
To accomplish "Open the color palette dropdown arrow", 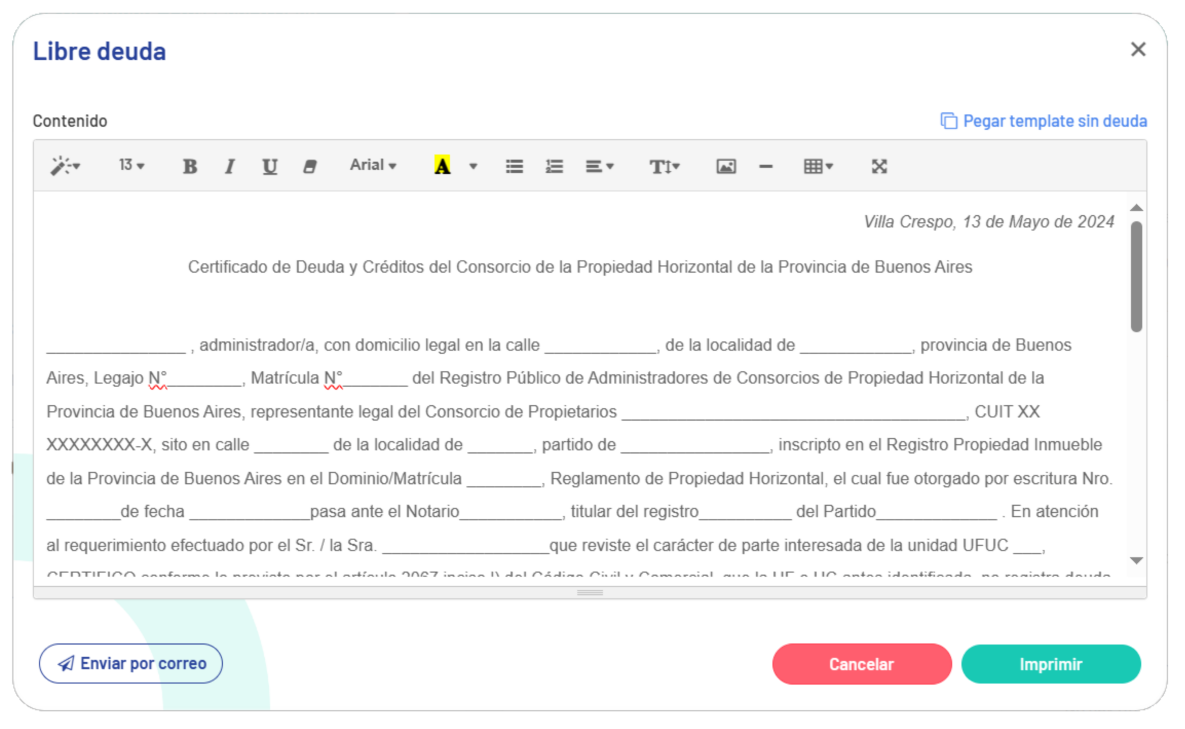I will (473, 166).
